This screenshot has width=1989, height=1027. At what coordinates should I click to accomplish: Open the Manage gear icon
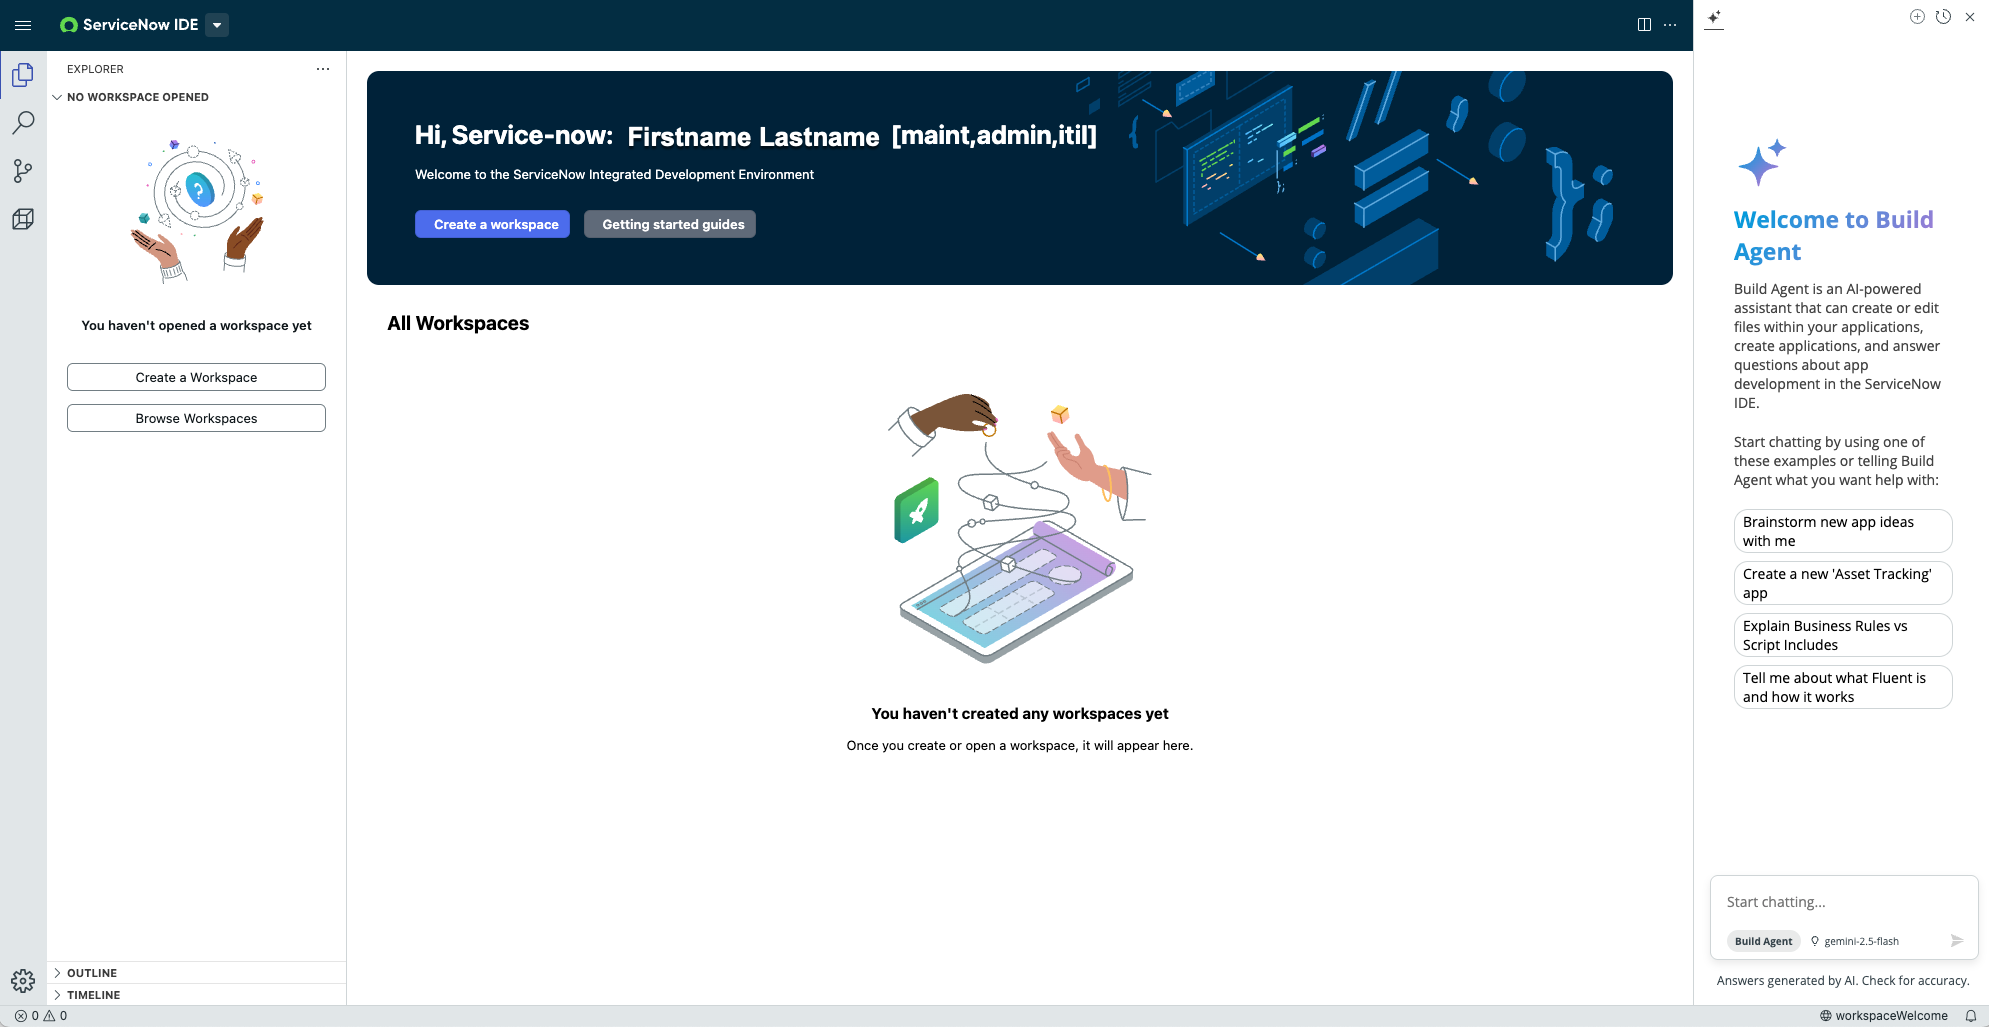(23, 981)
